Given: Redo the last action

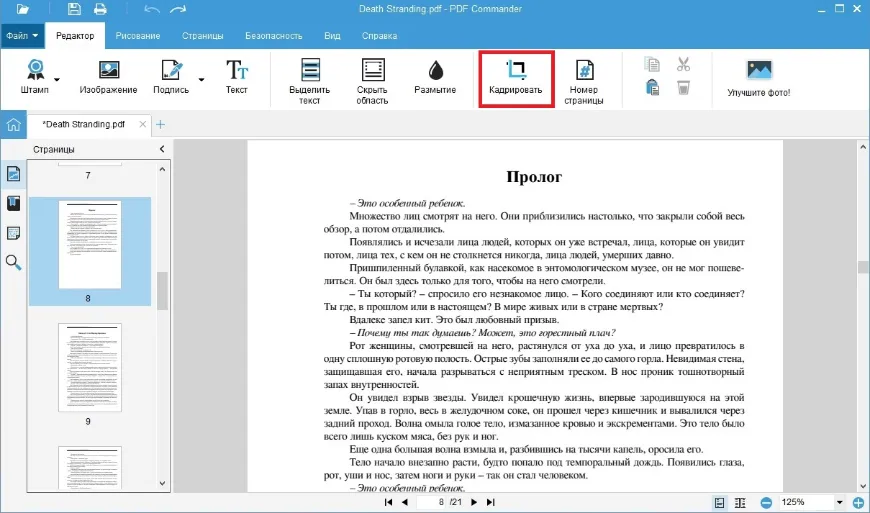Looking at the screenshot, I should click(x=178, y=9).
